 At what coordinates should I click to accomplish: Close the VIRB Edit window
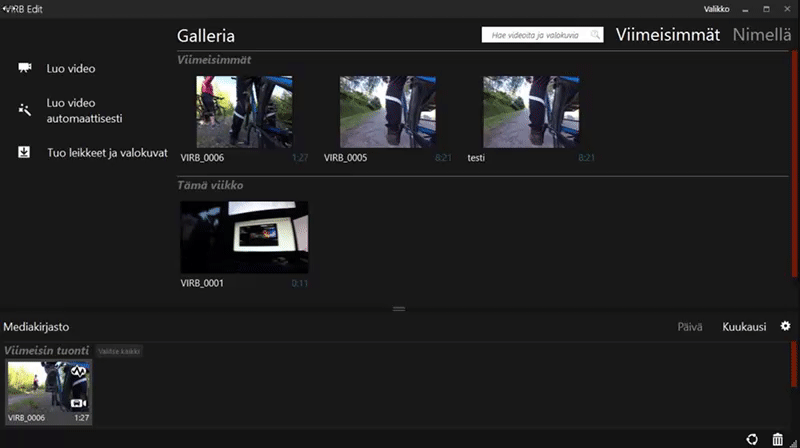tap(787, 9)
